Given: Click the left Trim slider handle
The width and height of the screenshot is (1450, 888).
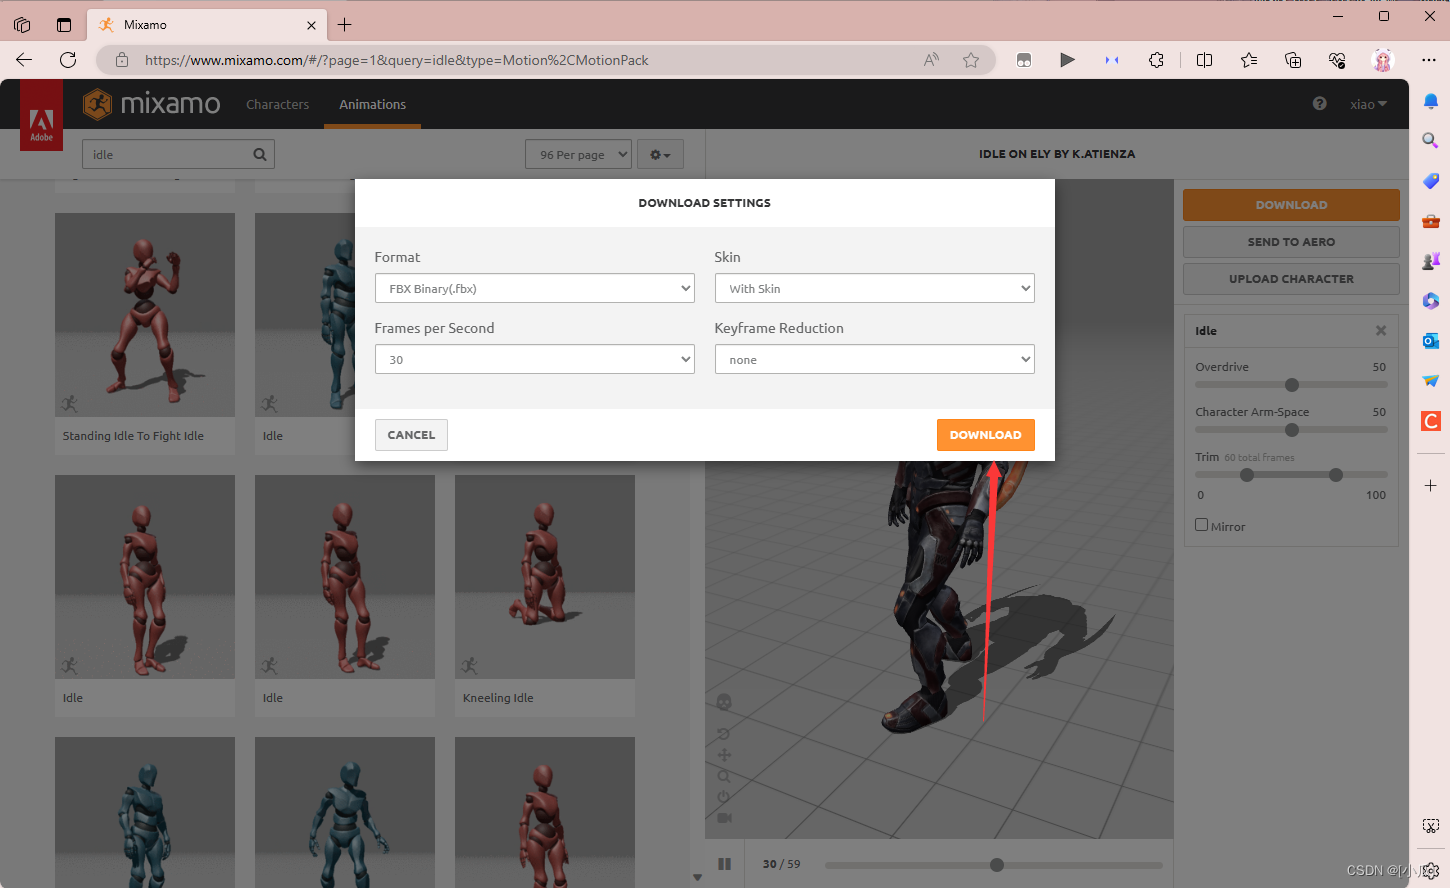Looking at the screenshot, I should tap(1246, 475).
